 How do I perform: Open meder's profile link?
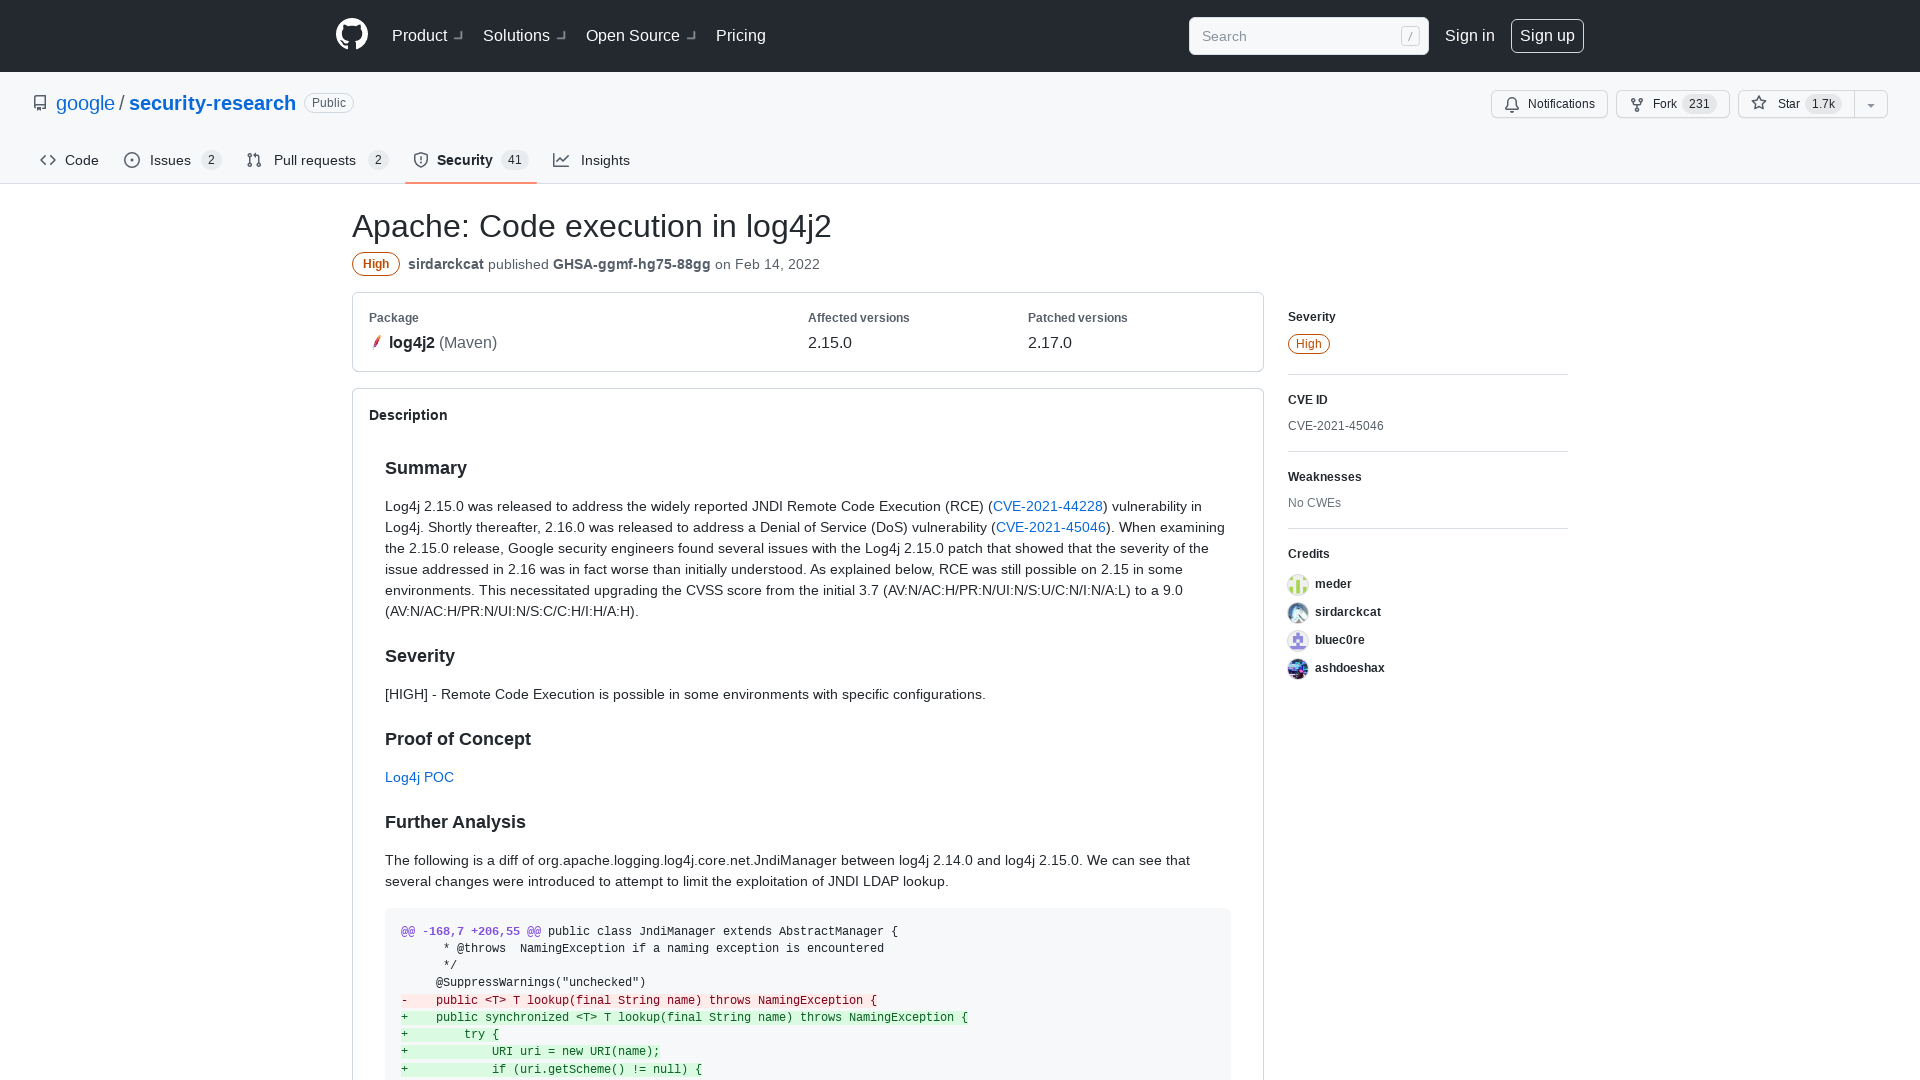pos(1333,584)
